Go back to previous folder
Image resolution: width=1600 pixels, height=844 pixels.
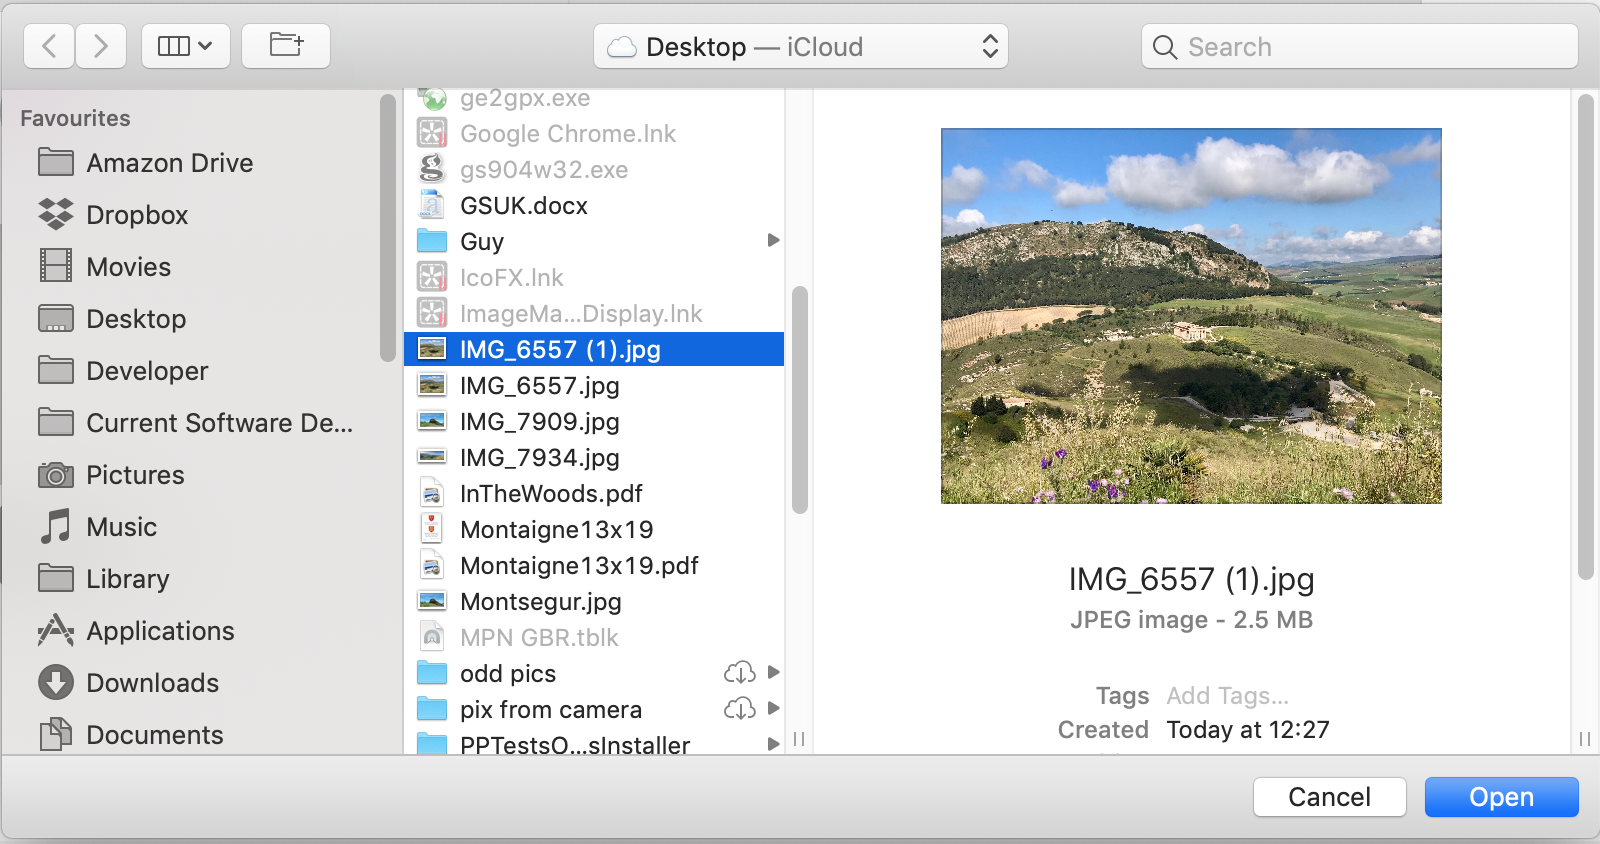49,46
